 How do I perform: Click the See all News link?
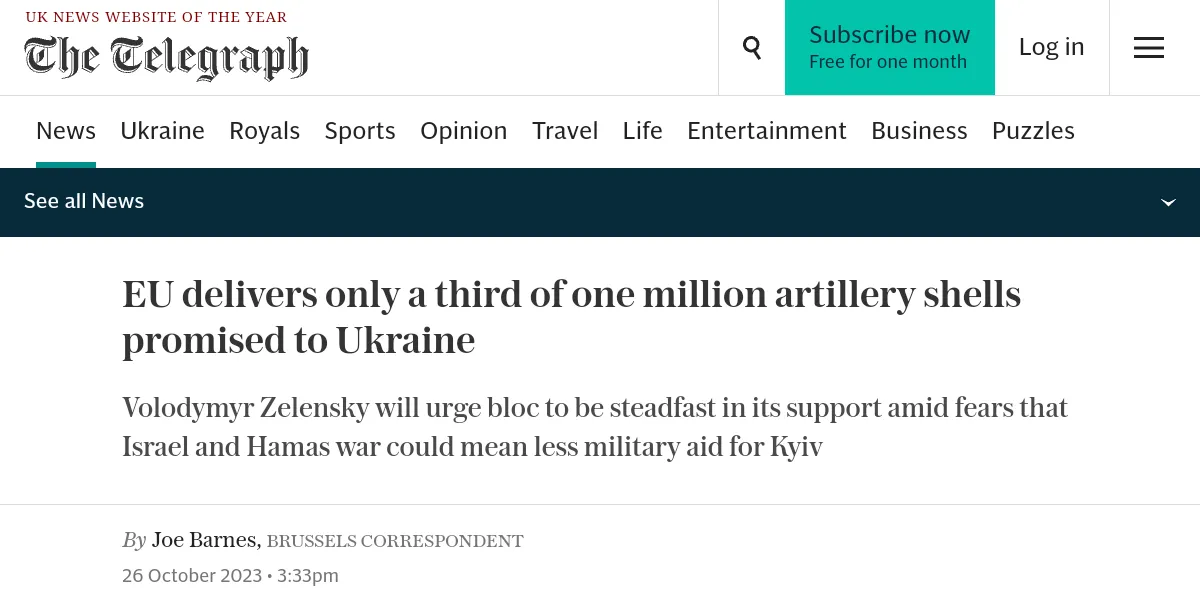point(84,201)
